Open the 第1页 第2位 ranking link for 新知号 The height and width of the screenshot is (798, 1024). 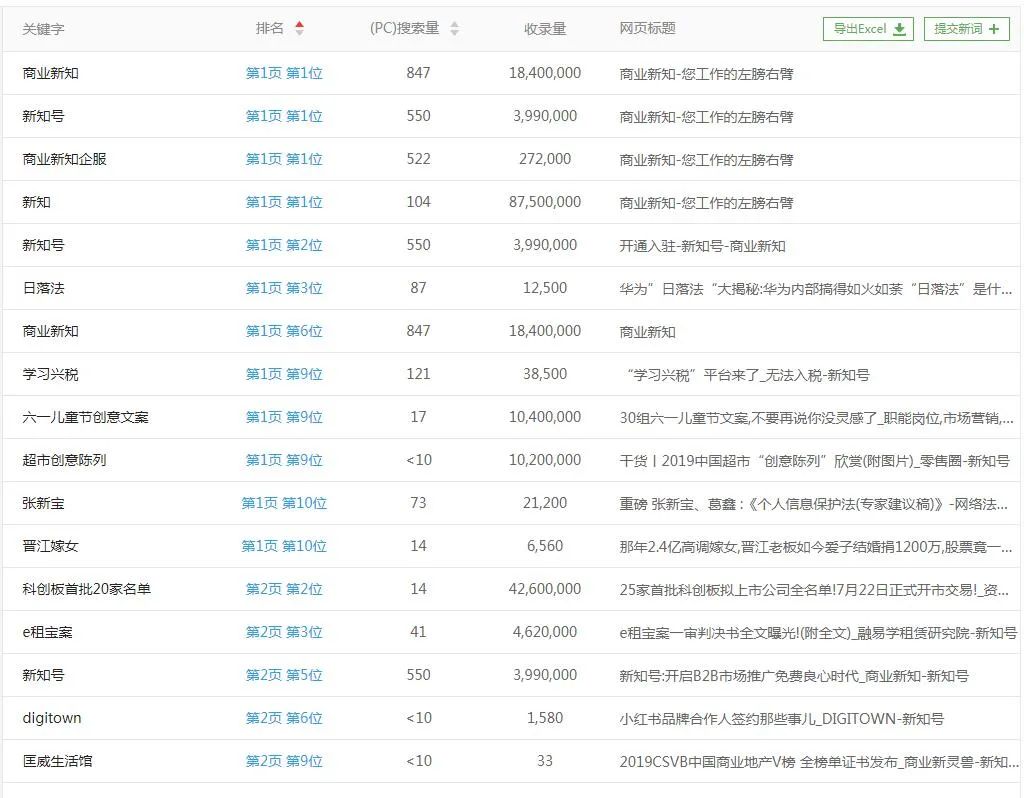284,246
